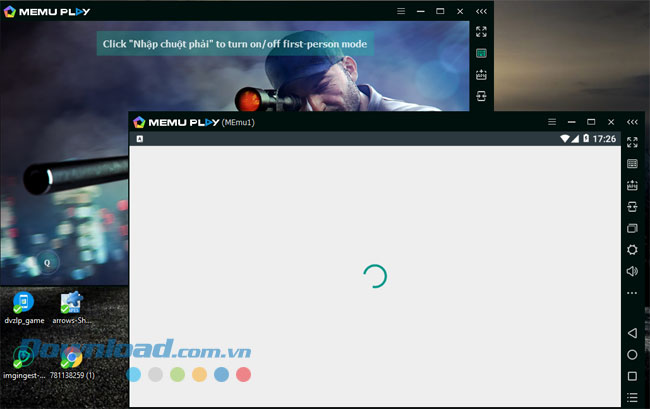Tap Android Back triangle in MEmu1 sidebar
Viewport: 650px width, 409px height.
(632, 333)
